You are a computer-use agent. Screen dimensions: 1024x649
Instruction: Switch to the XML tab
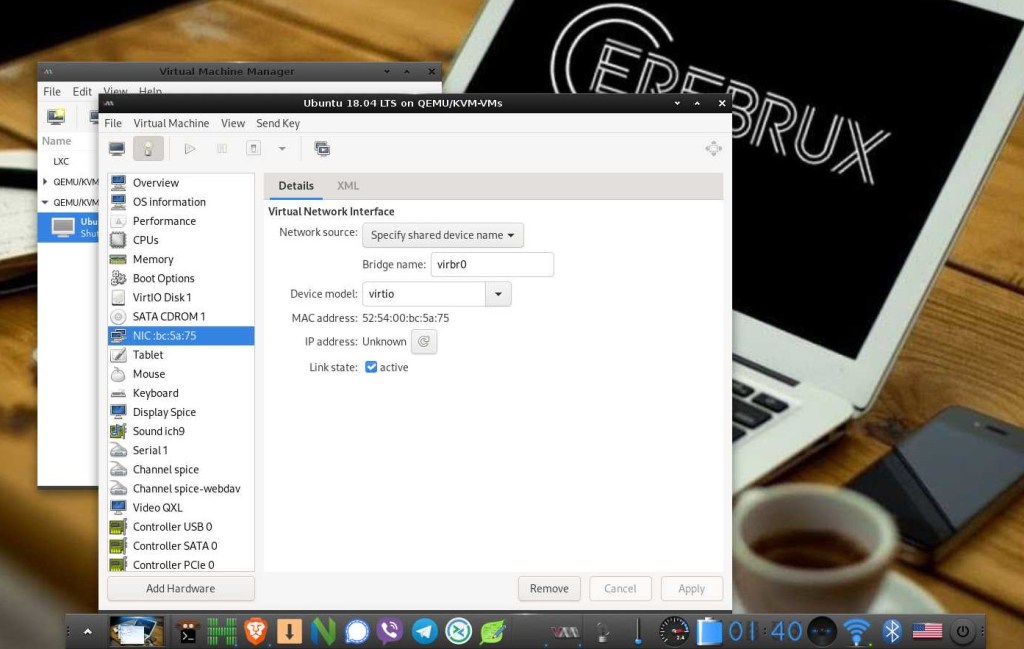coord(348,186)
